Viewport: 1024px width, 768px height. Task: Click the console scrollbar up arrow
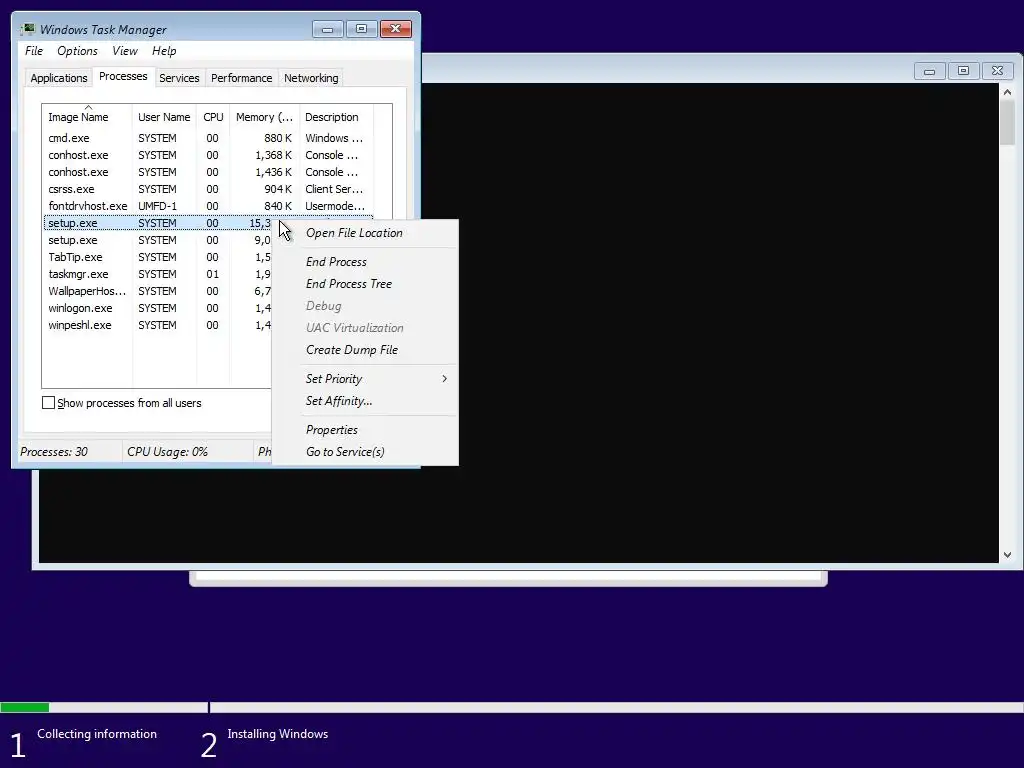click(1008, 92)
